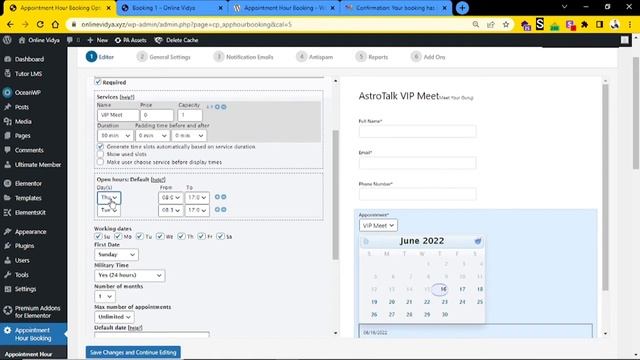The width and height of the screenshot is (640, 360).
Task: Click the Settings sidebar icon
Action: coord(7,289)
